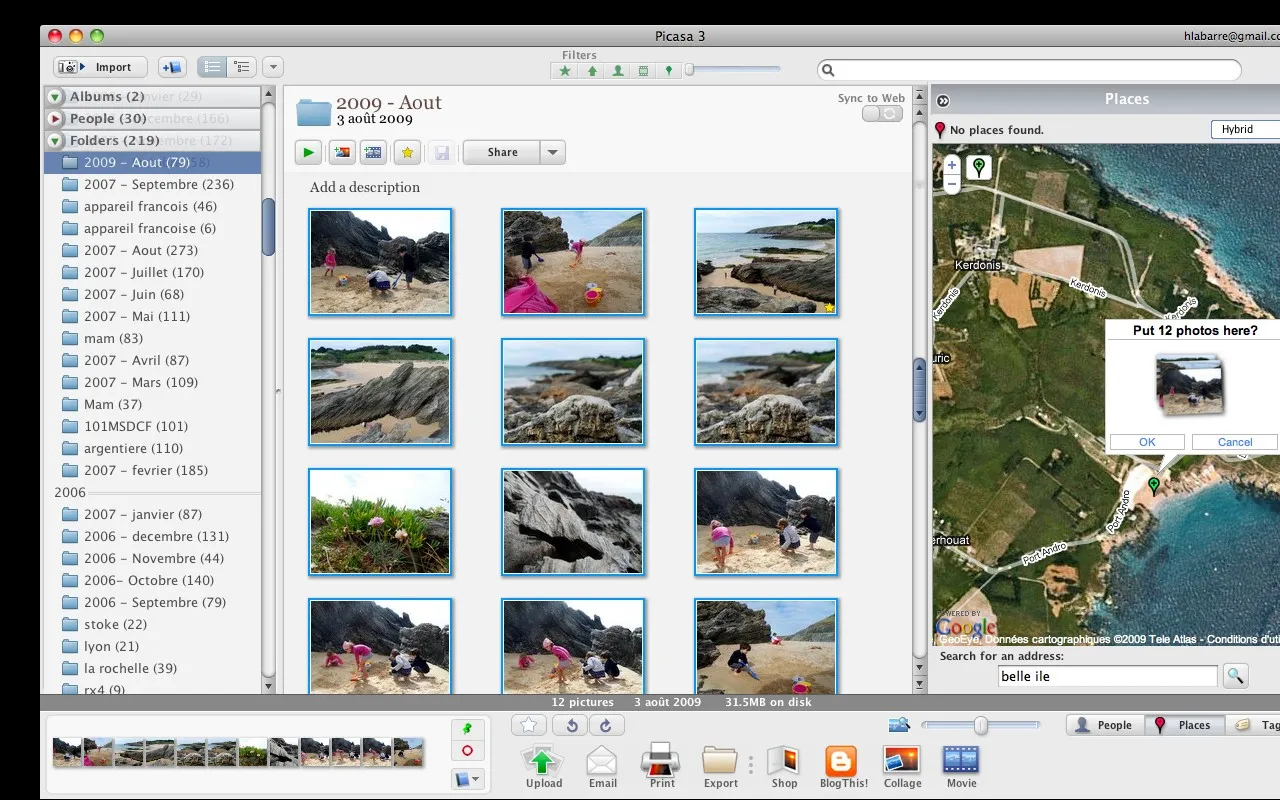Click the Upload icon with green arrow
The image size is (1280, 800).
(542, 761)
